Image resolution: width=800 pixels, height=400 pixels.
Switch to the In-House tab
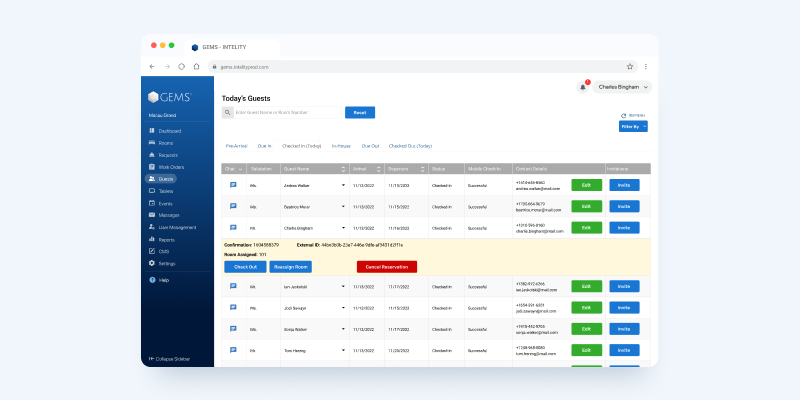click(341, 146)
